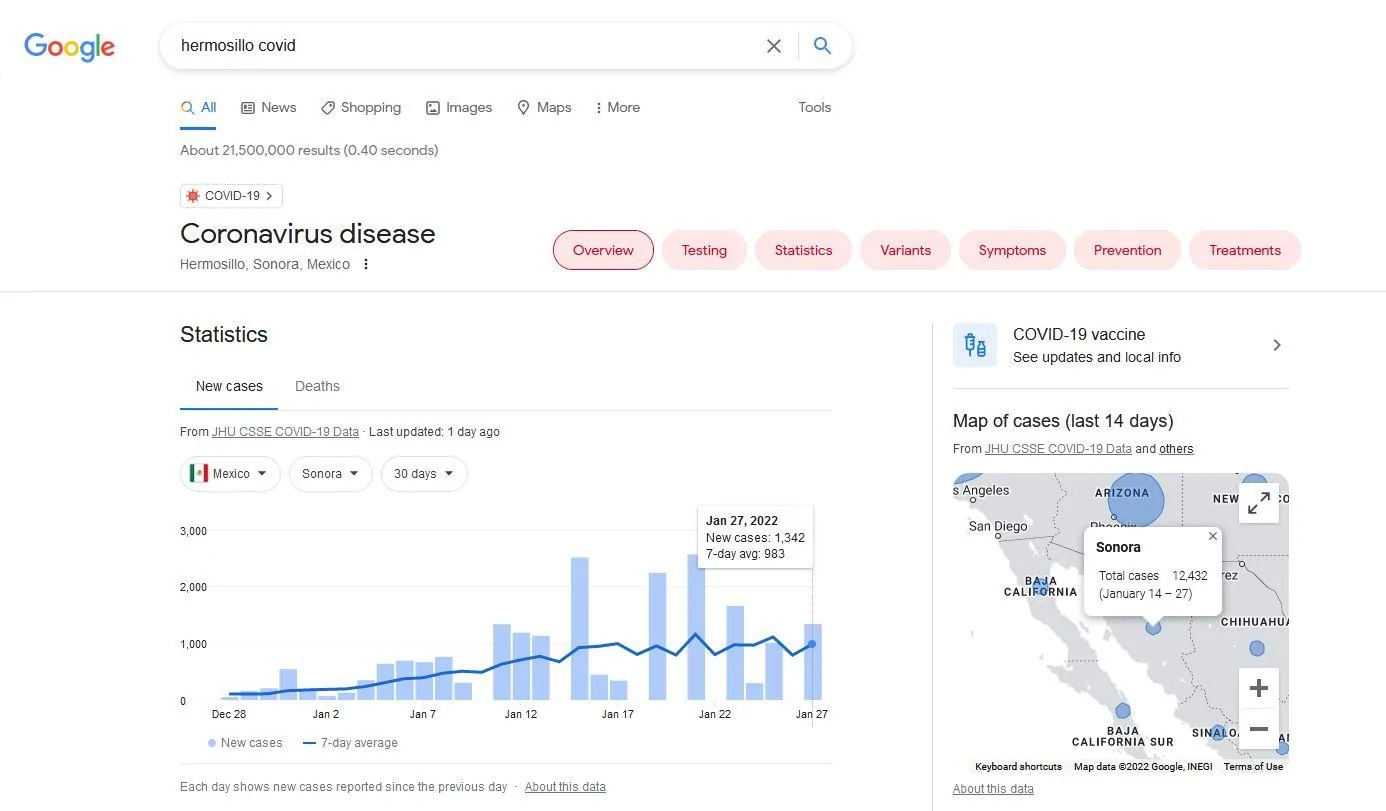Open About this data link below map
This screenshot has width=1386, height=811.
(x=993, y=789)
